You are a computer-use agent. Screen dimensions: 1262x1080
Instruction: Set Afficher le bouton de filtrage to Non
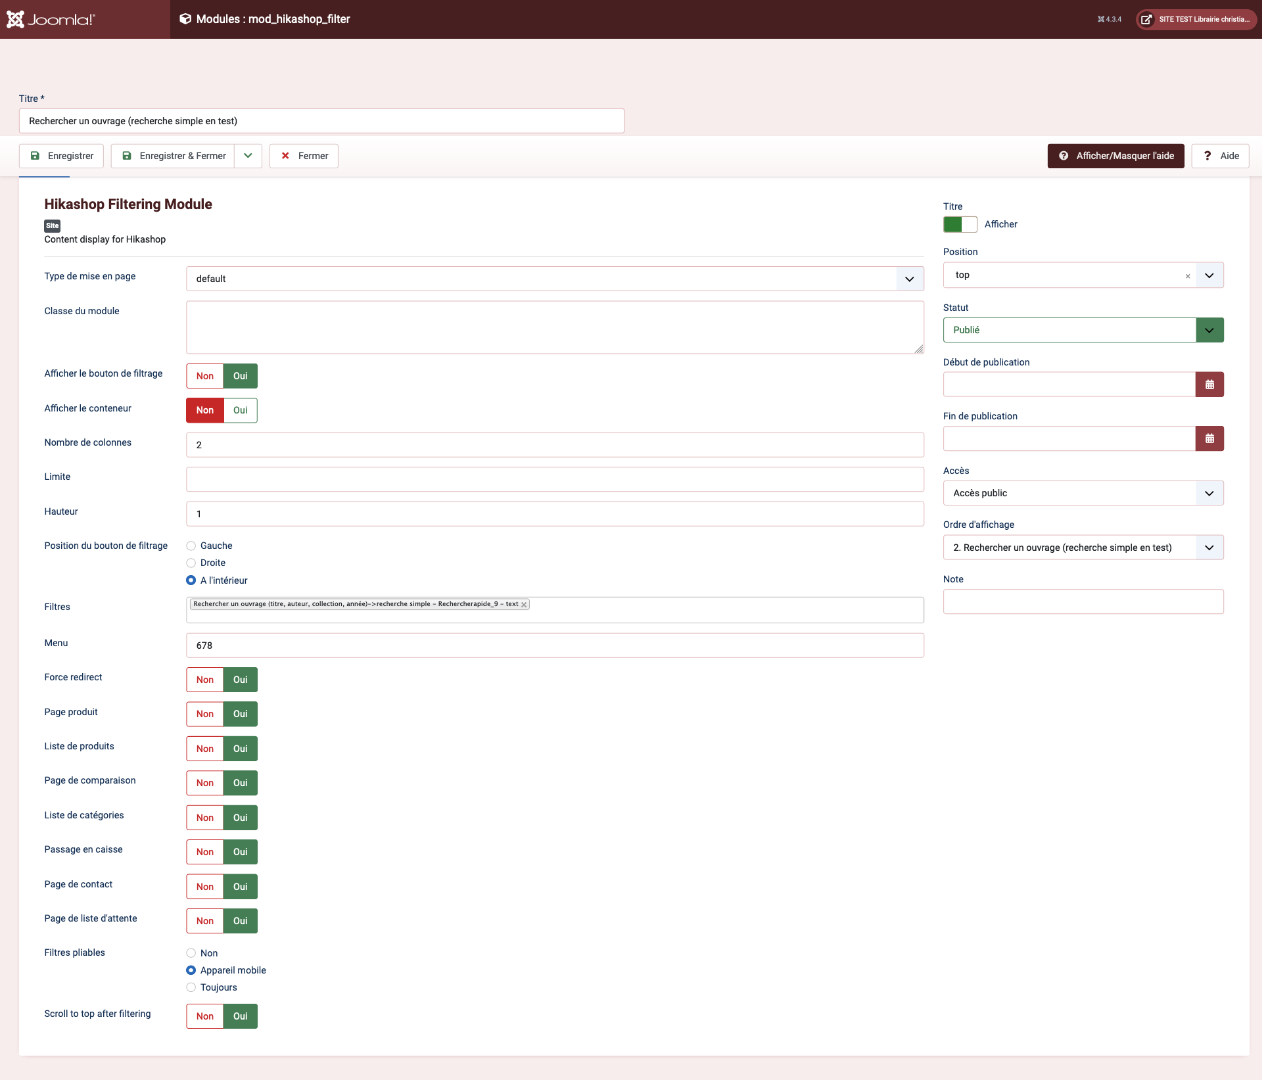click(x=205, y=376)
